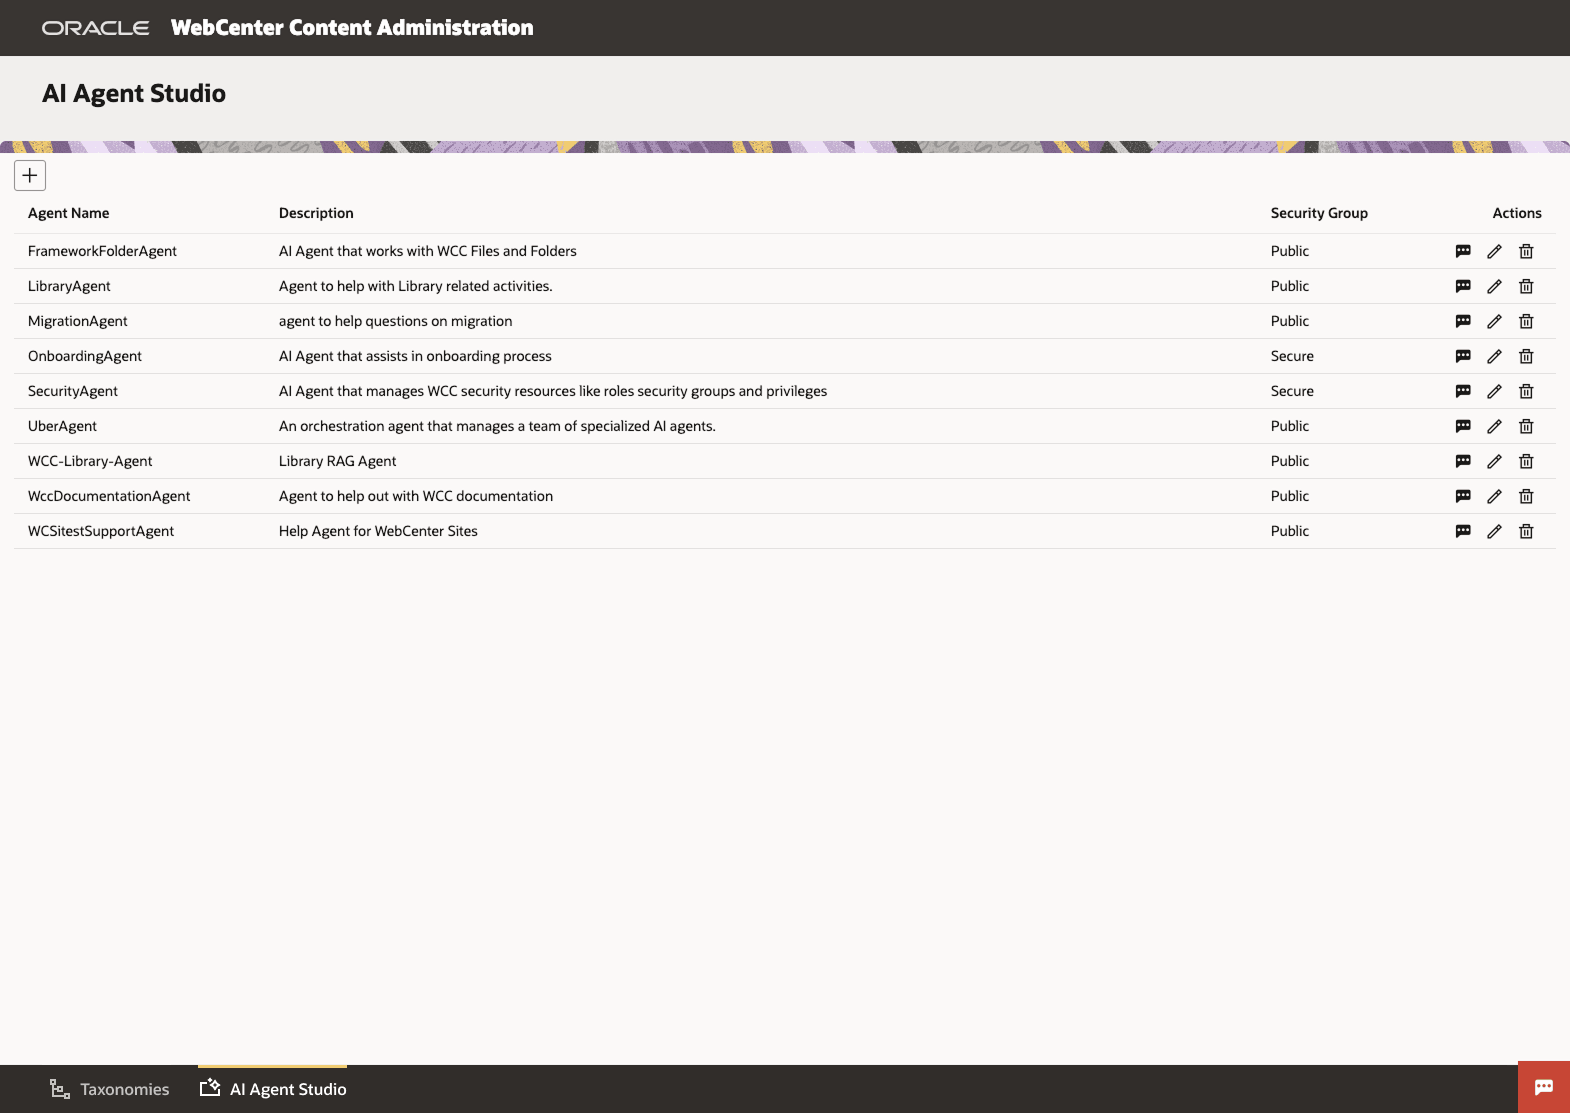The width and height of the screenshot is (1570, 1113).
Task: Click the Security Group column header
Action: pyautogui.click(x=1319, y=213)
